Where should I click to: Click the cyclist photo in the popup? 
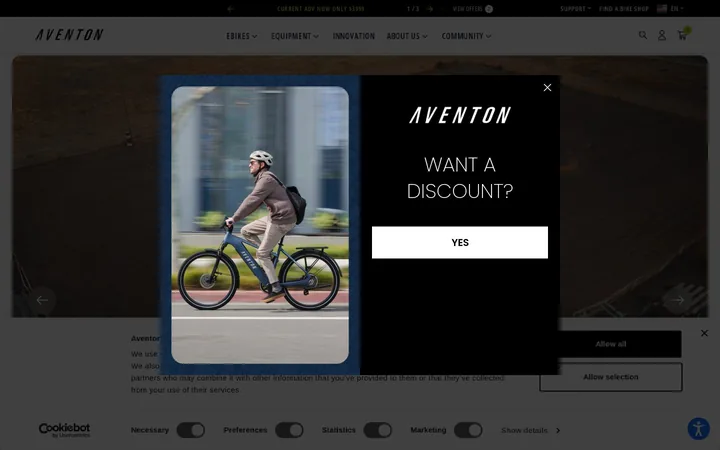(x=260, y=225)
